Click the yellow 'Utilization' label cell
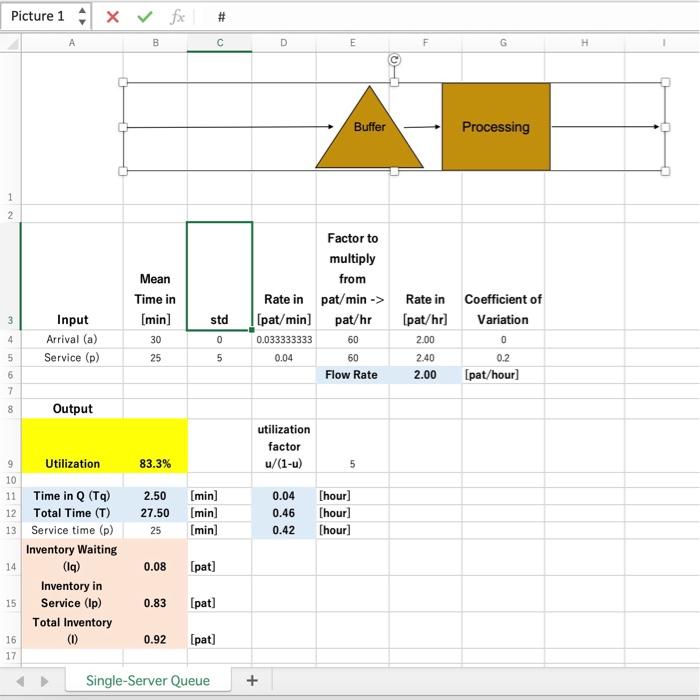The height and width of the screenshot is (700, 700). click(x=72, y=446)
